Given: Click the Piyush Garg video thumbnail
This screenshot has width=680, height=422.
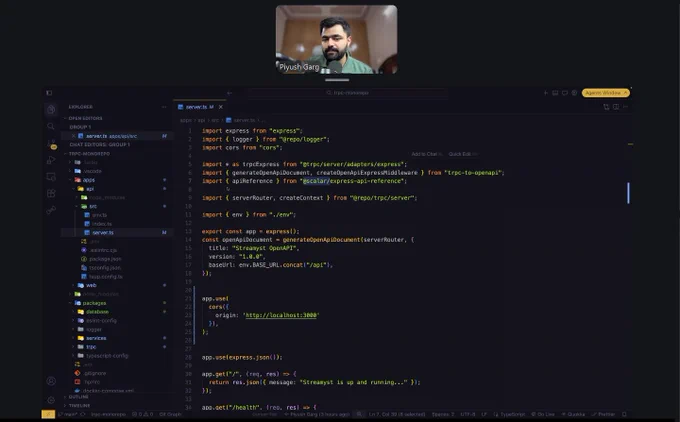Looking at the screenshot, I should coord(337,39).
